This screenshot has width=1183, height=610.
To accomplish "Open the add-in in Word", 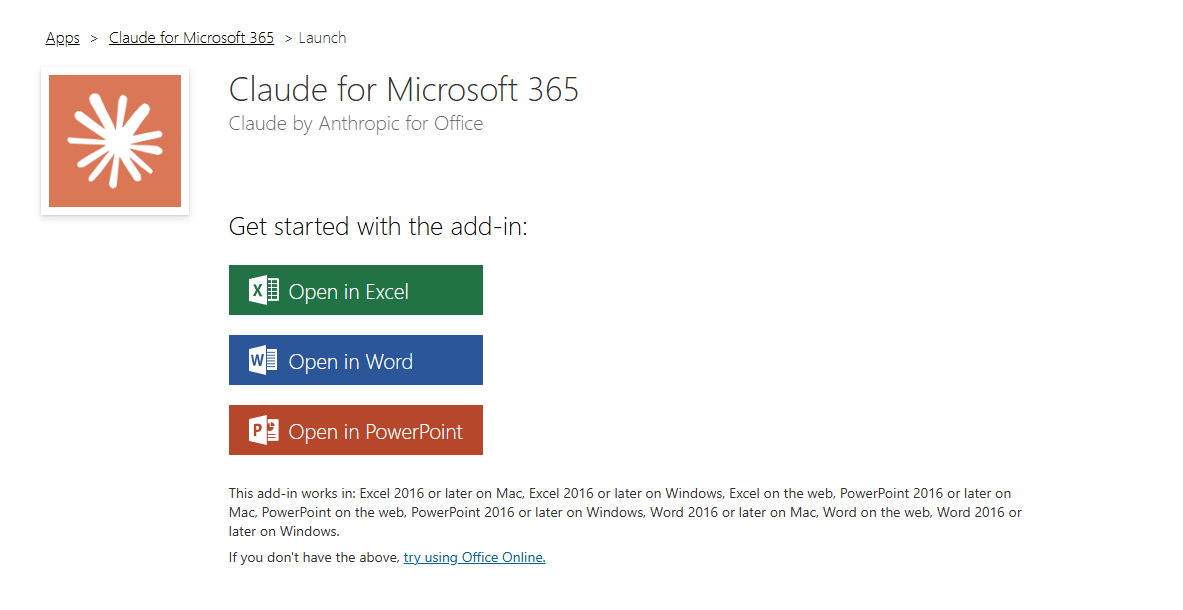I will tap(355, 360).
